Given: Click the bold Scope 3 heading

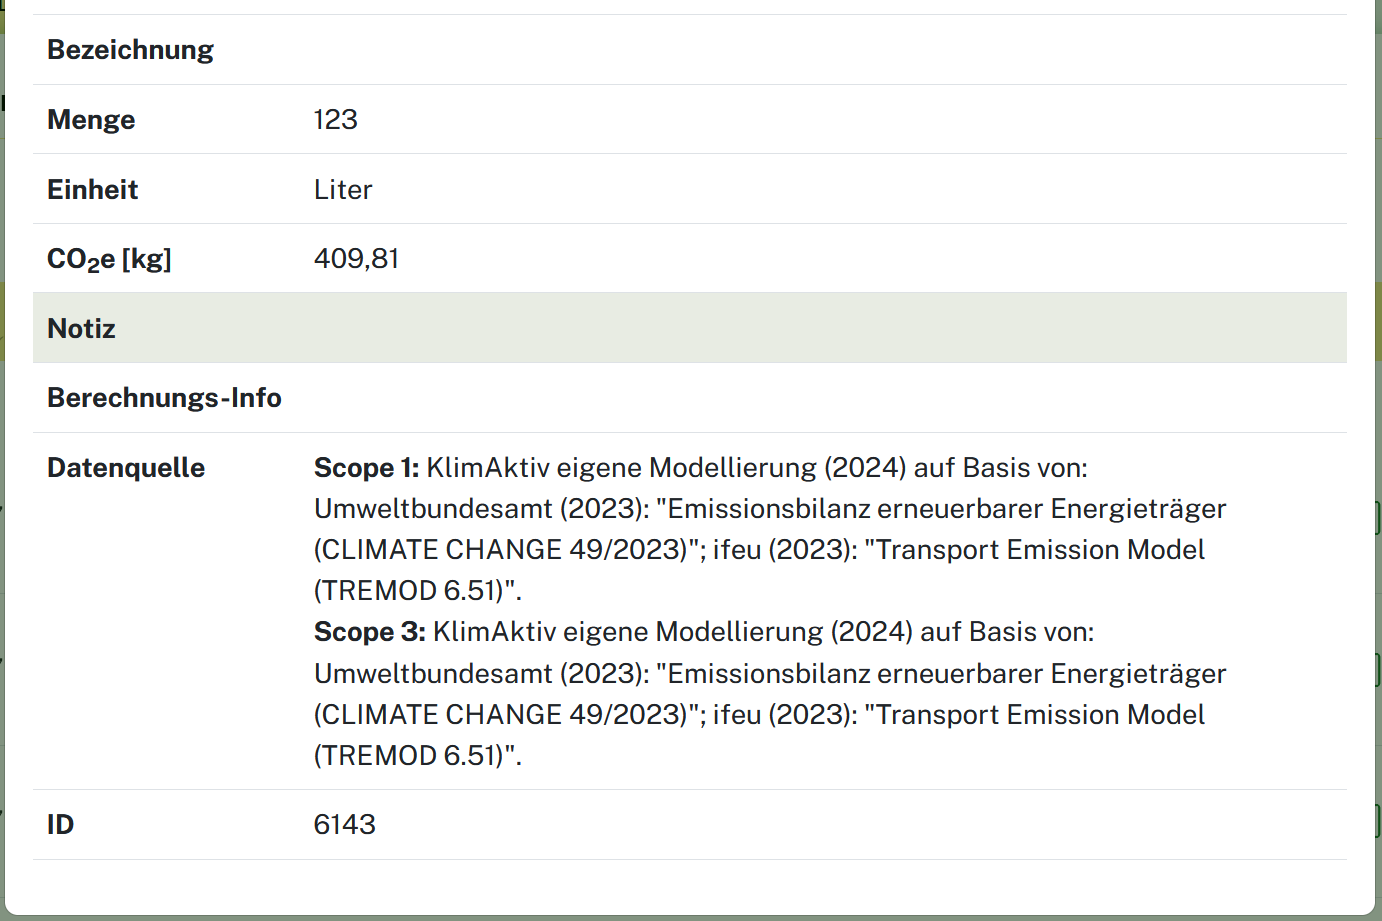Looking at the screenshot, I should [369, 632].
